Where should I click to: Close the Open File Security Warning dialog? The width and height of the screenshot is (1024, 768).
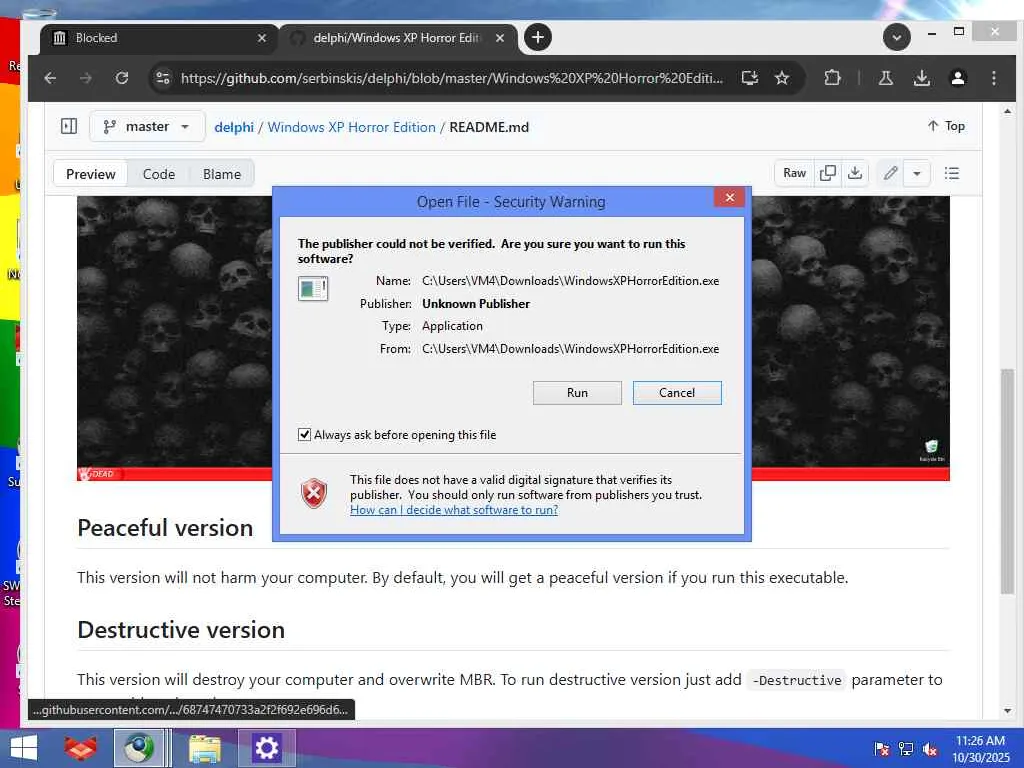point(729,197)
